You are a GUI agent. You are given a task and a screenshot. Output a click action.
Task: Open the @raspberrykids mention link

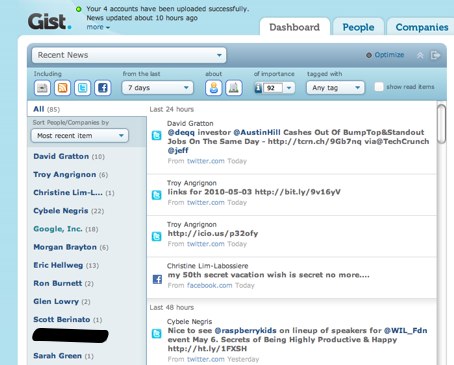245,331
